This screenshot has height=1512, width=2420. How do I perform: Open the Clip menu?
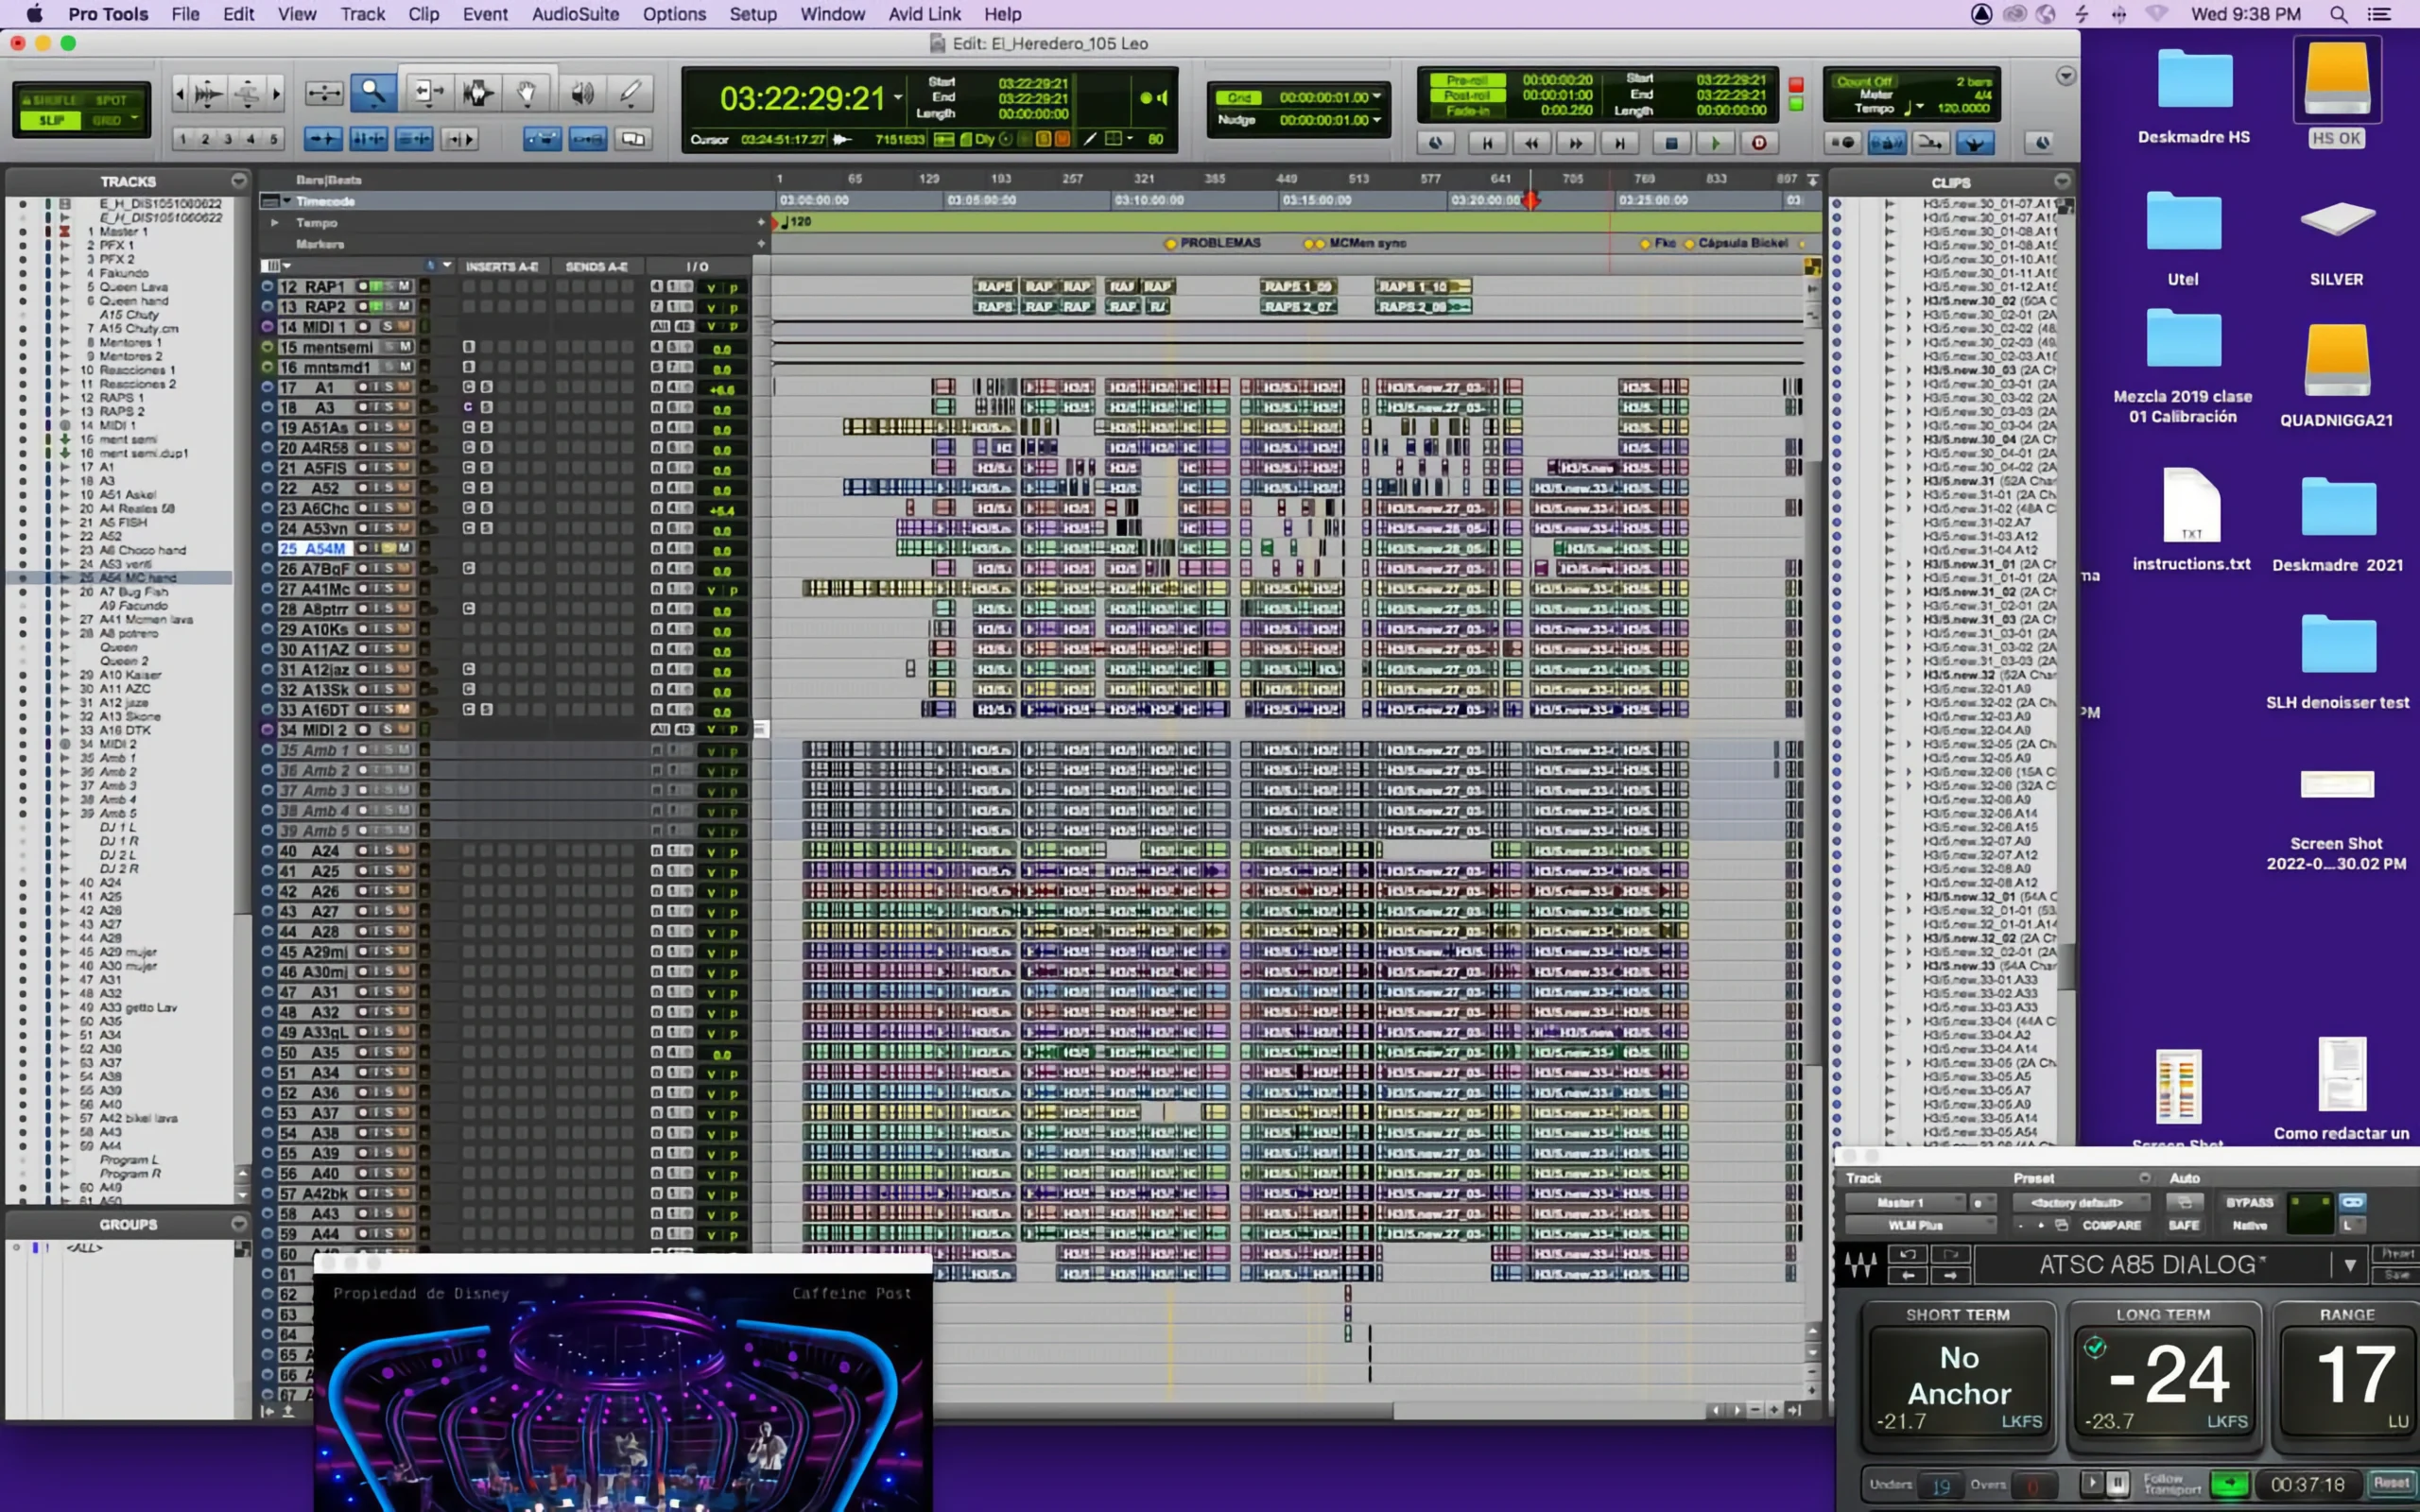pyautogui.click(x=423, y=14)
